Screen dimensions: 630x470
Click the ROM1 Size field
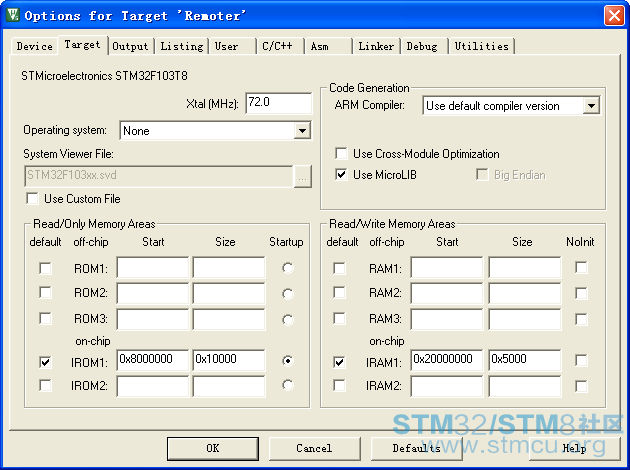coord(229,268)
